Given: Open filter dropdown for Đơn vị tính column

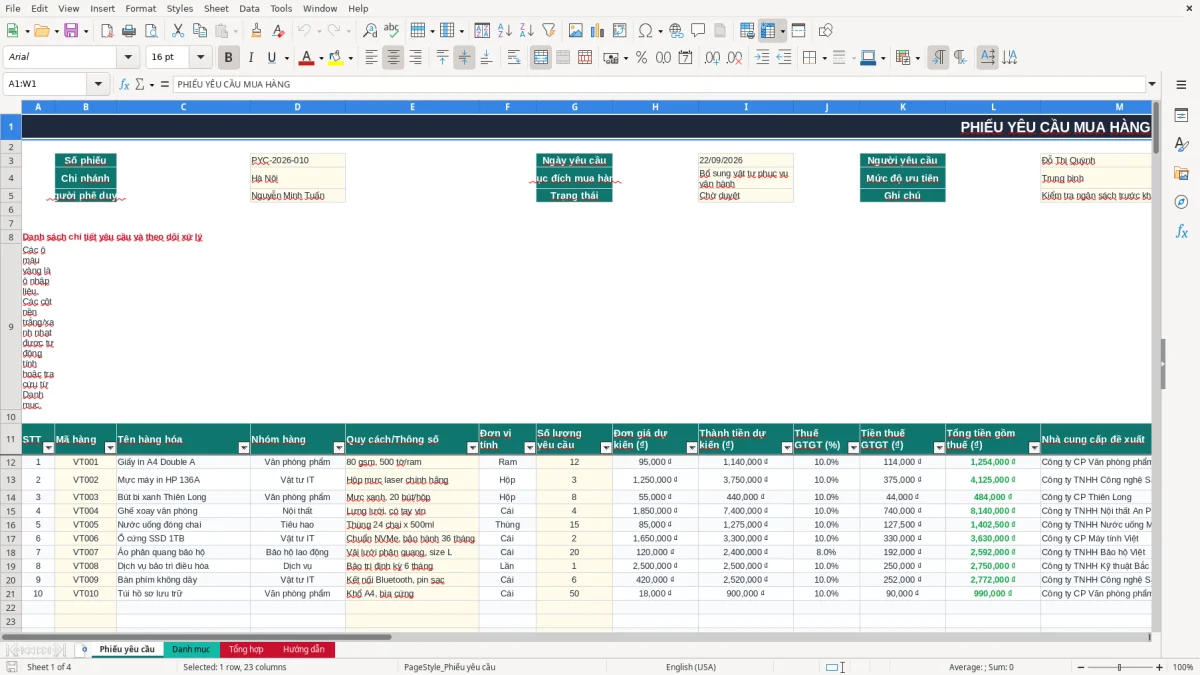Looking at the screenshot, I should pos(528,448).
